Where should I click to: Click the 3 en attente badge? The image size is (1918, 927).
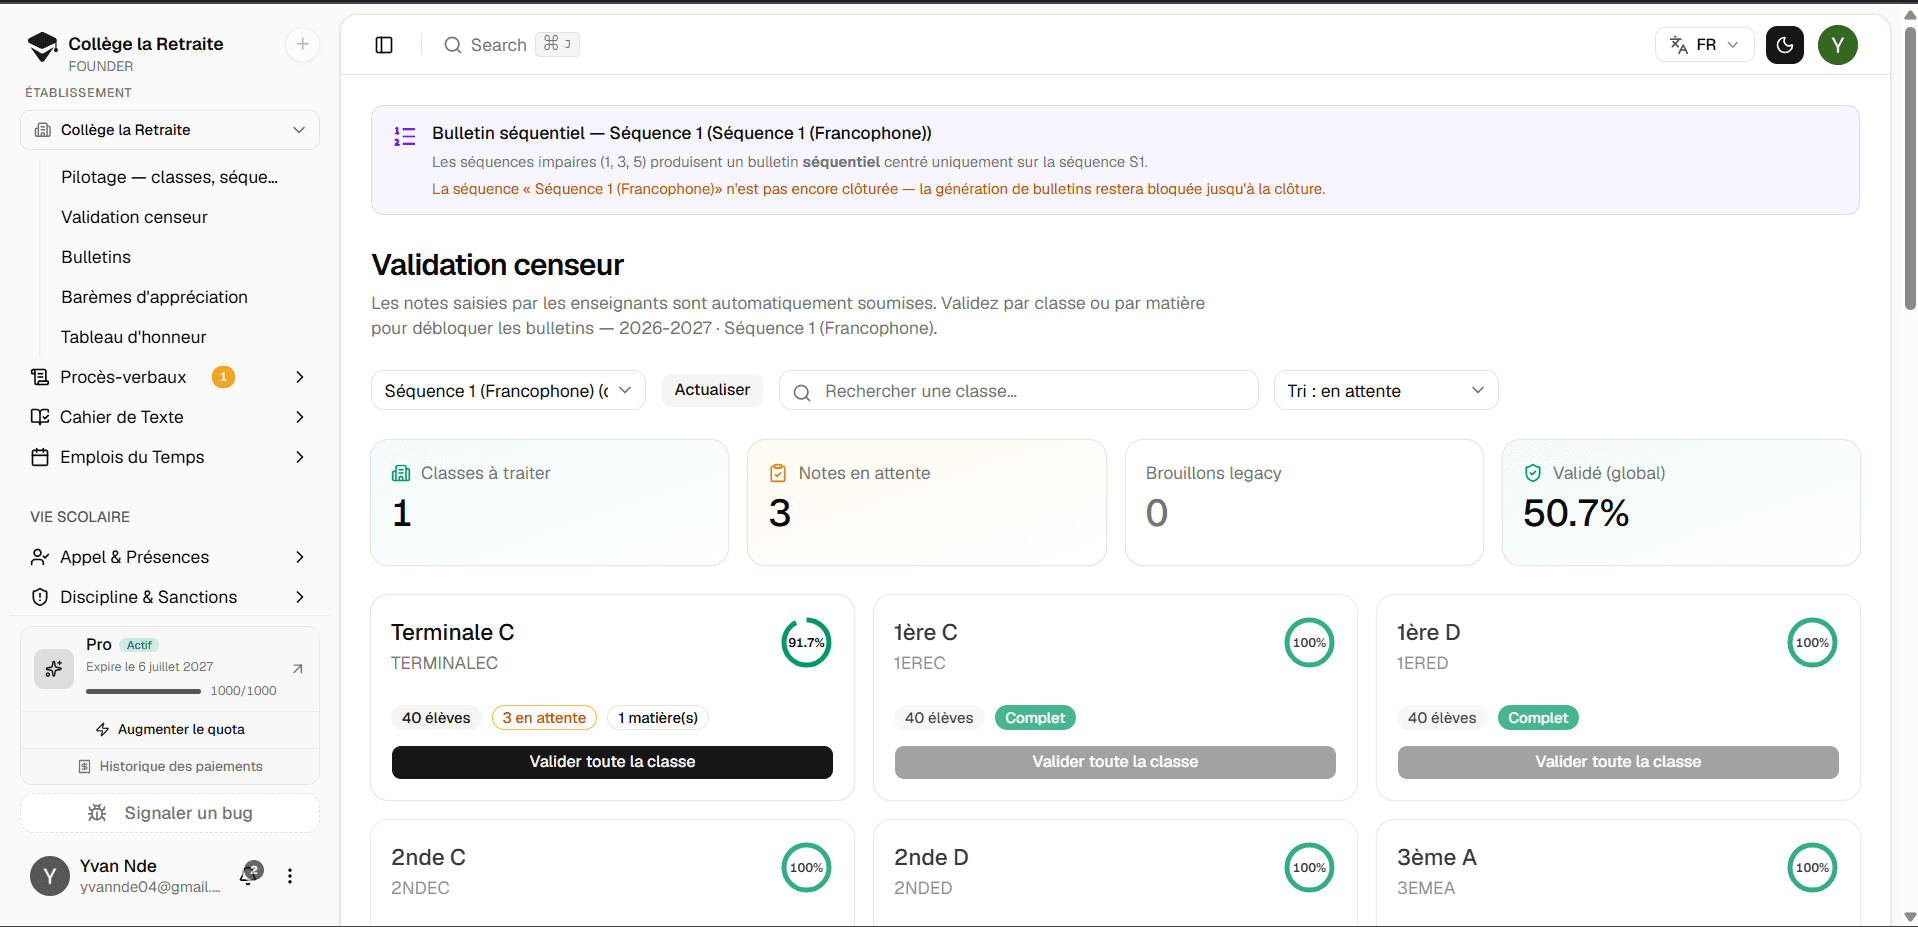(x=544, y=718)
